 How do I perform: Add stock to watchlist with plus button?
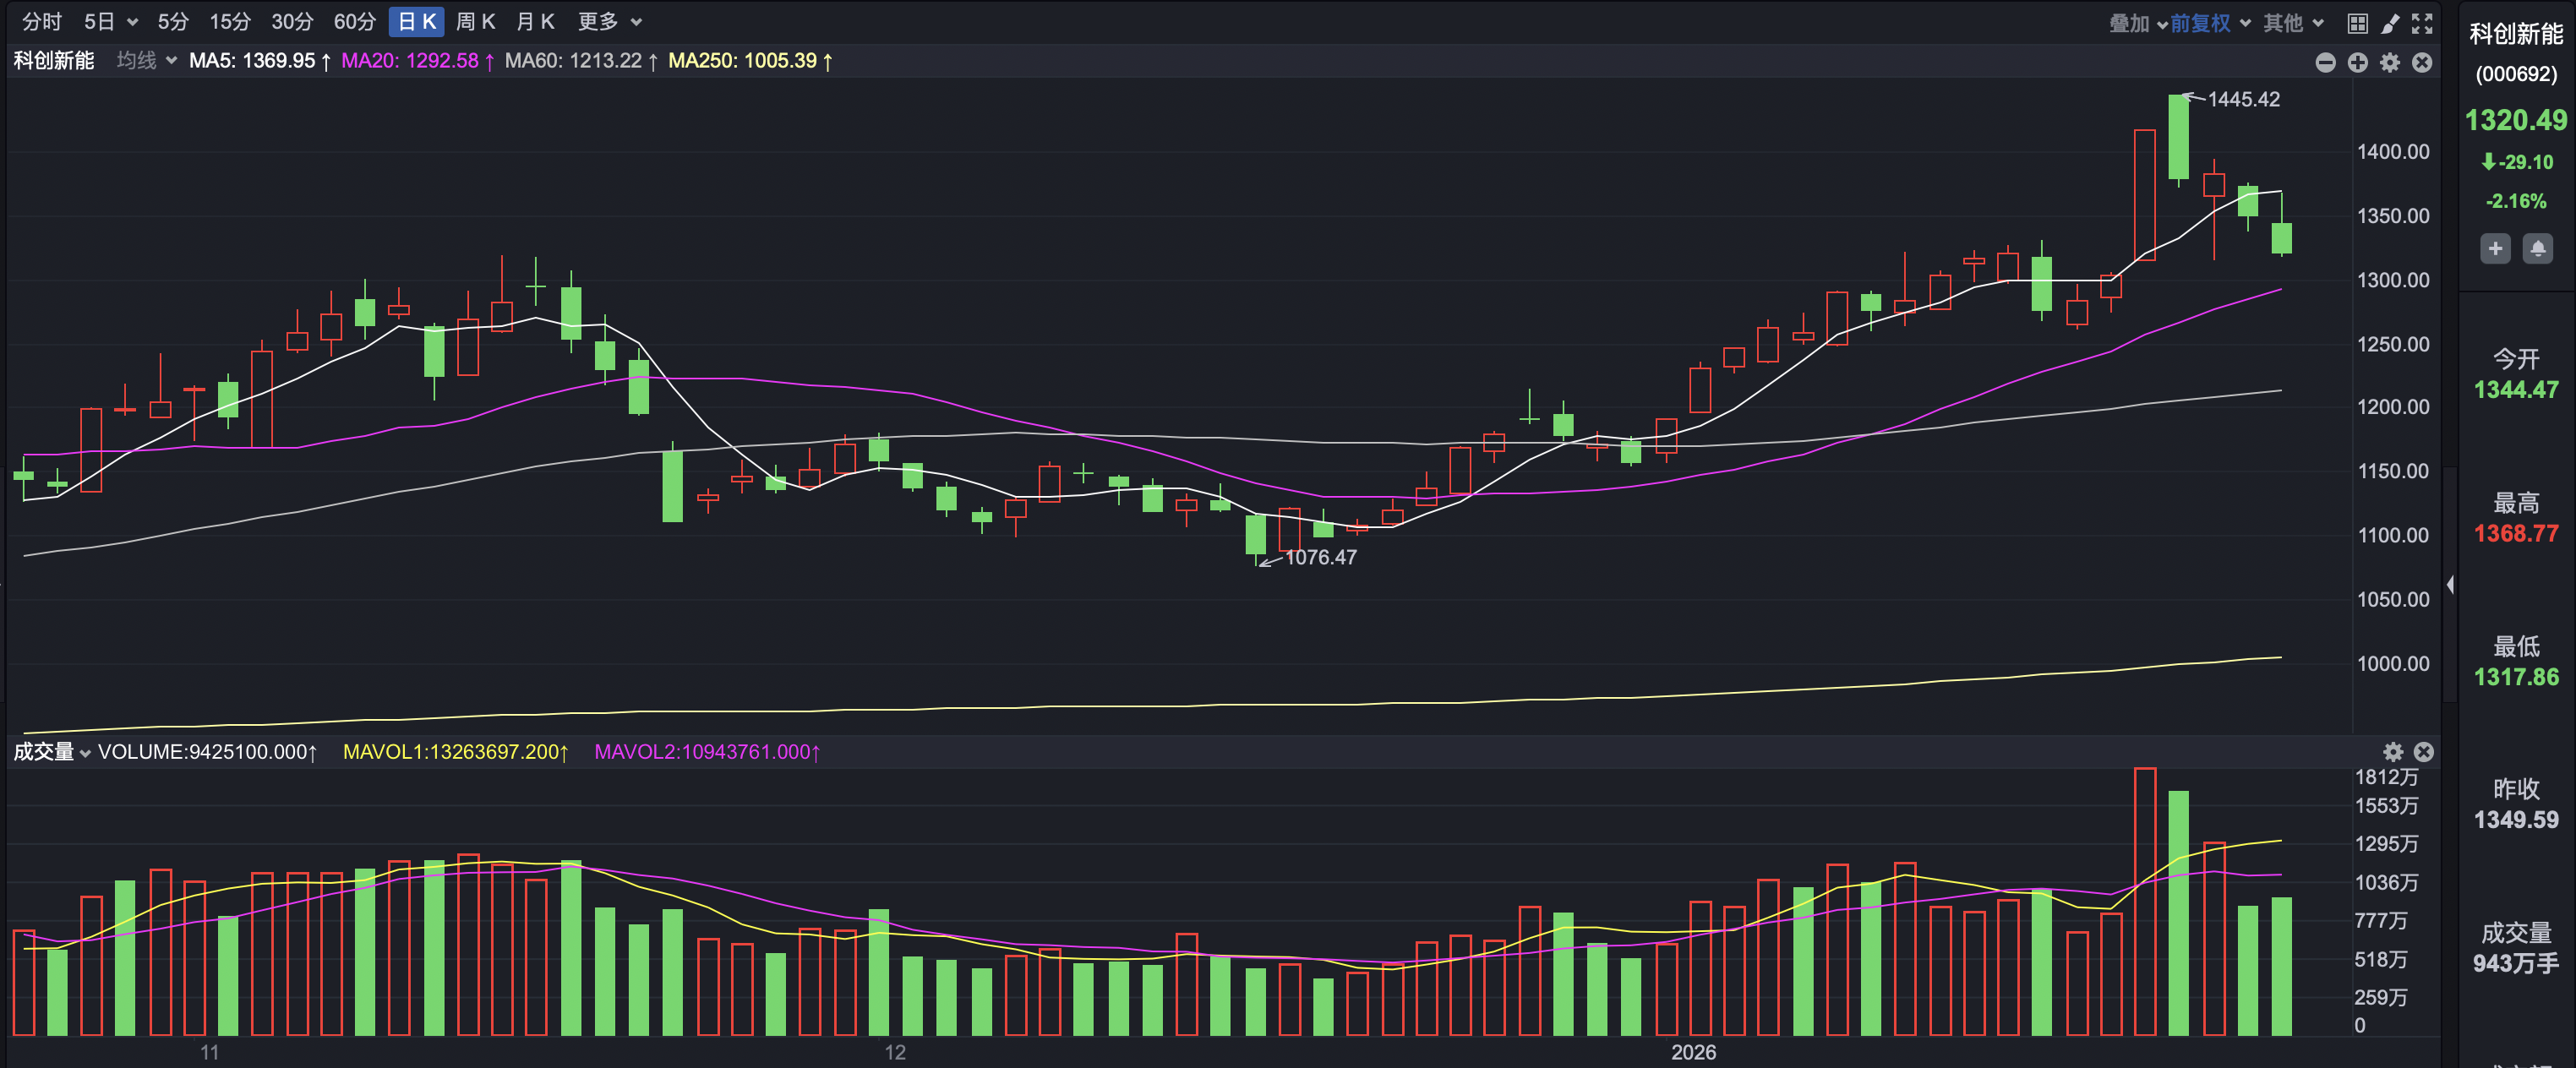click(2495, 248)
